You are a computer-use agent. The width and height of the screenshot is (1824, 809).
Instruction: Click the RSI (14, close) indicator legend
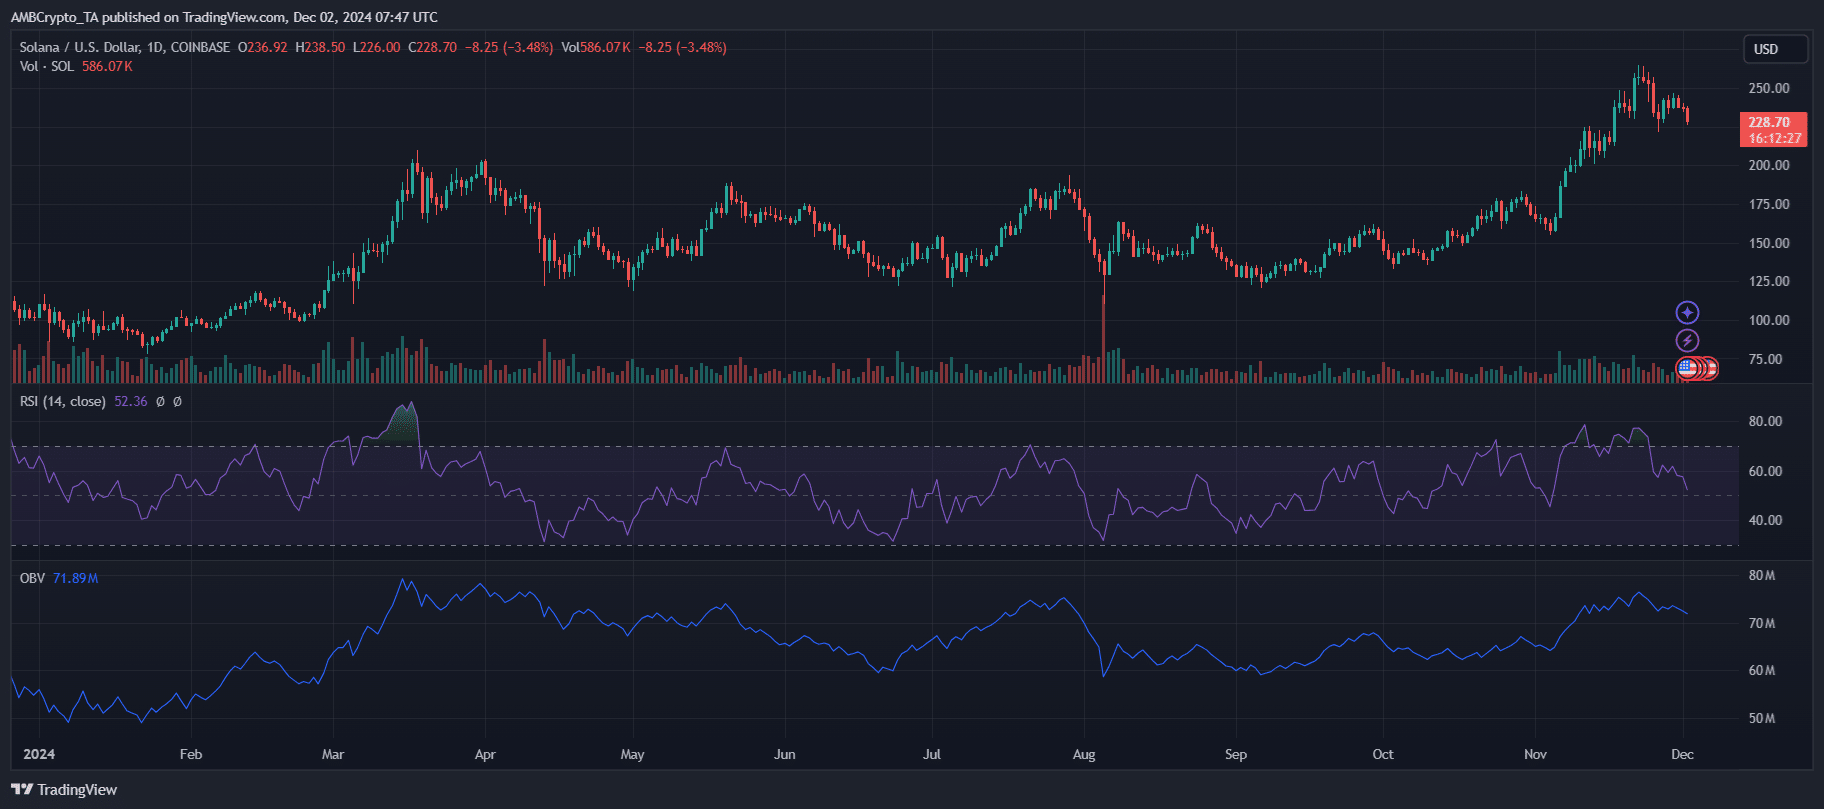(63, 401)
